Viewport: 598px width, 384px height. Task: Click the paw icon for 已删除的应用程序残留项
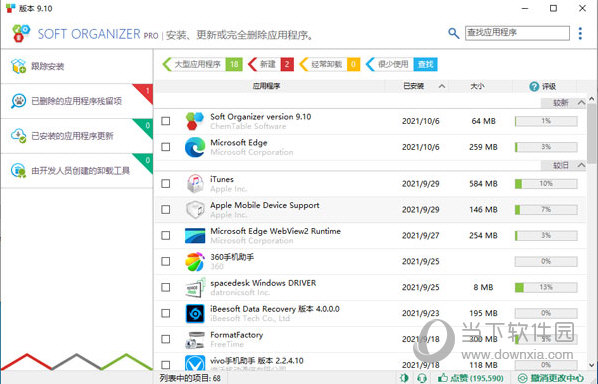(x=18, y=101)
